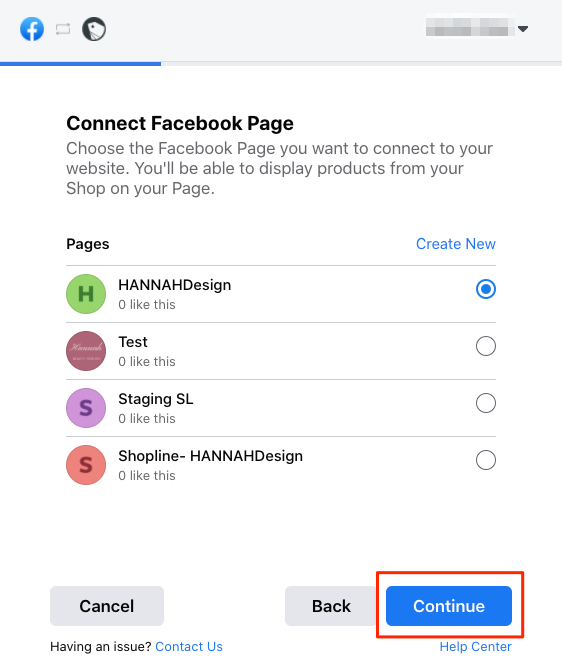562x662 pixels.
Task: Cancel the page connection setup
Action: 107,606
